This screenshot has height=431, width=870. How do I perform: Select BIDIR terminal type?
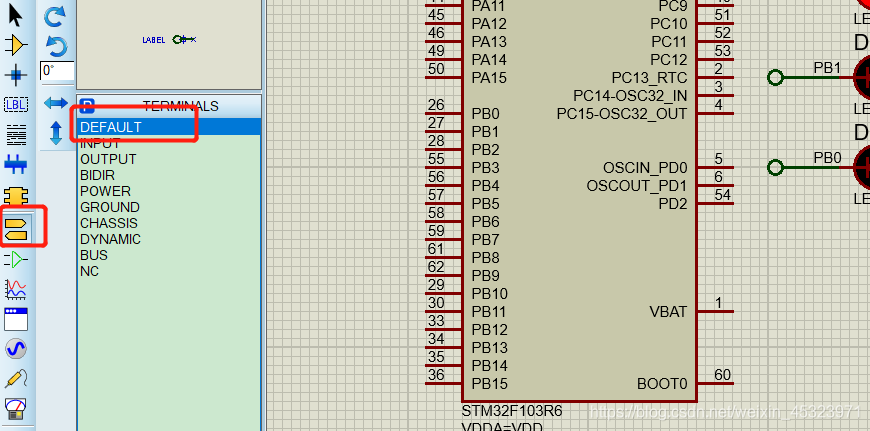(x=98, y=175)
